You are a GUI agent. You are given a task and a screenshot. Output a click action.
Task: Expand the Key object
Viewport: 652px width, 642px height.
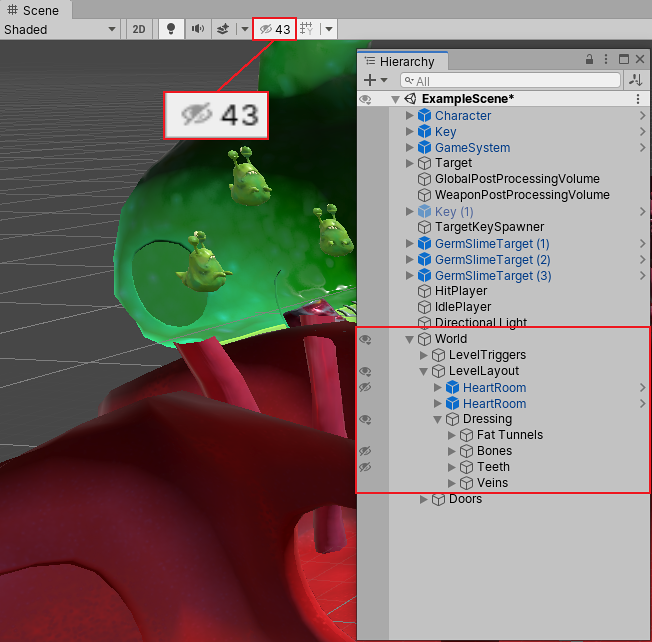pyautogui.click(x=409, y=131)
